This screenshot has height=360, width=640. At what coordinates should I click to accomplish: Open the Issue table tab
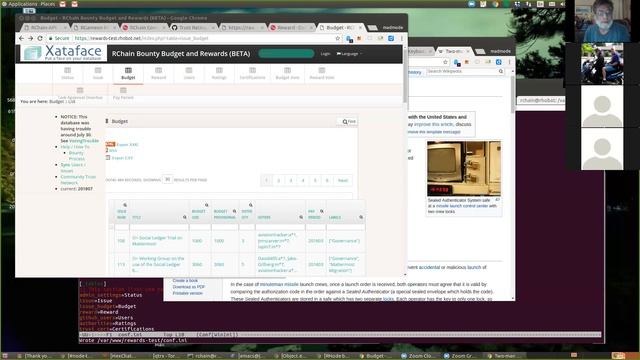tap(98, 73)
